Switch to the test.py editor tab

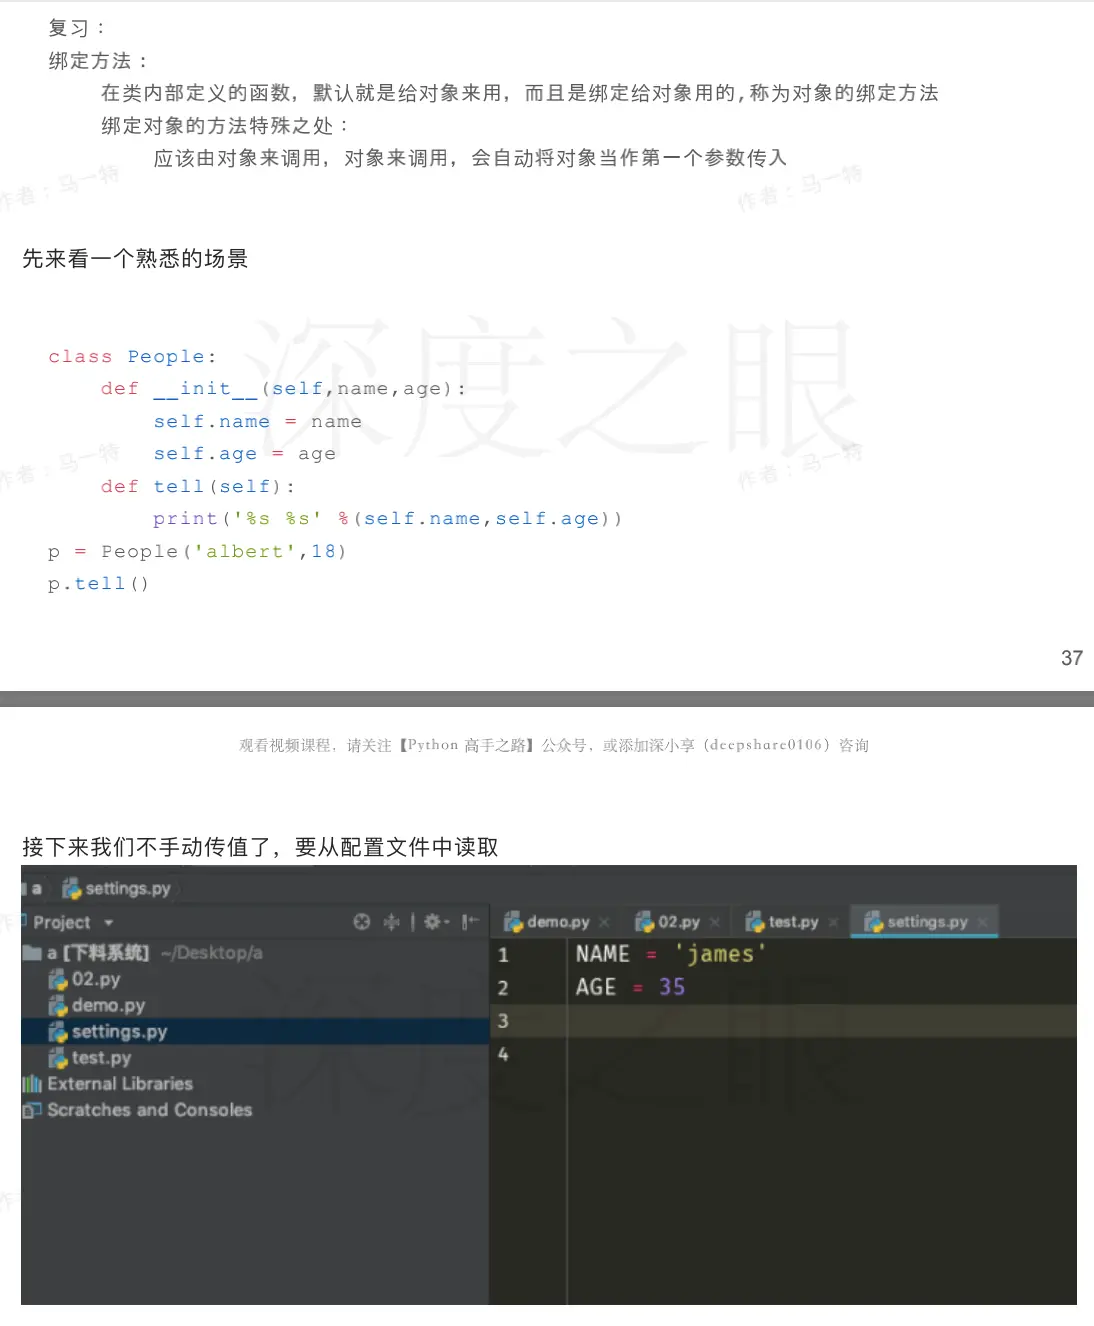point(793,922)
